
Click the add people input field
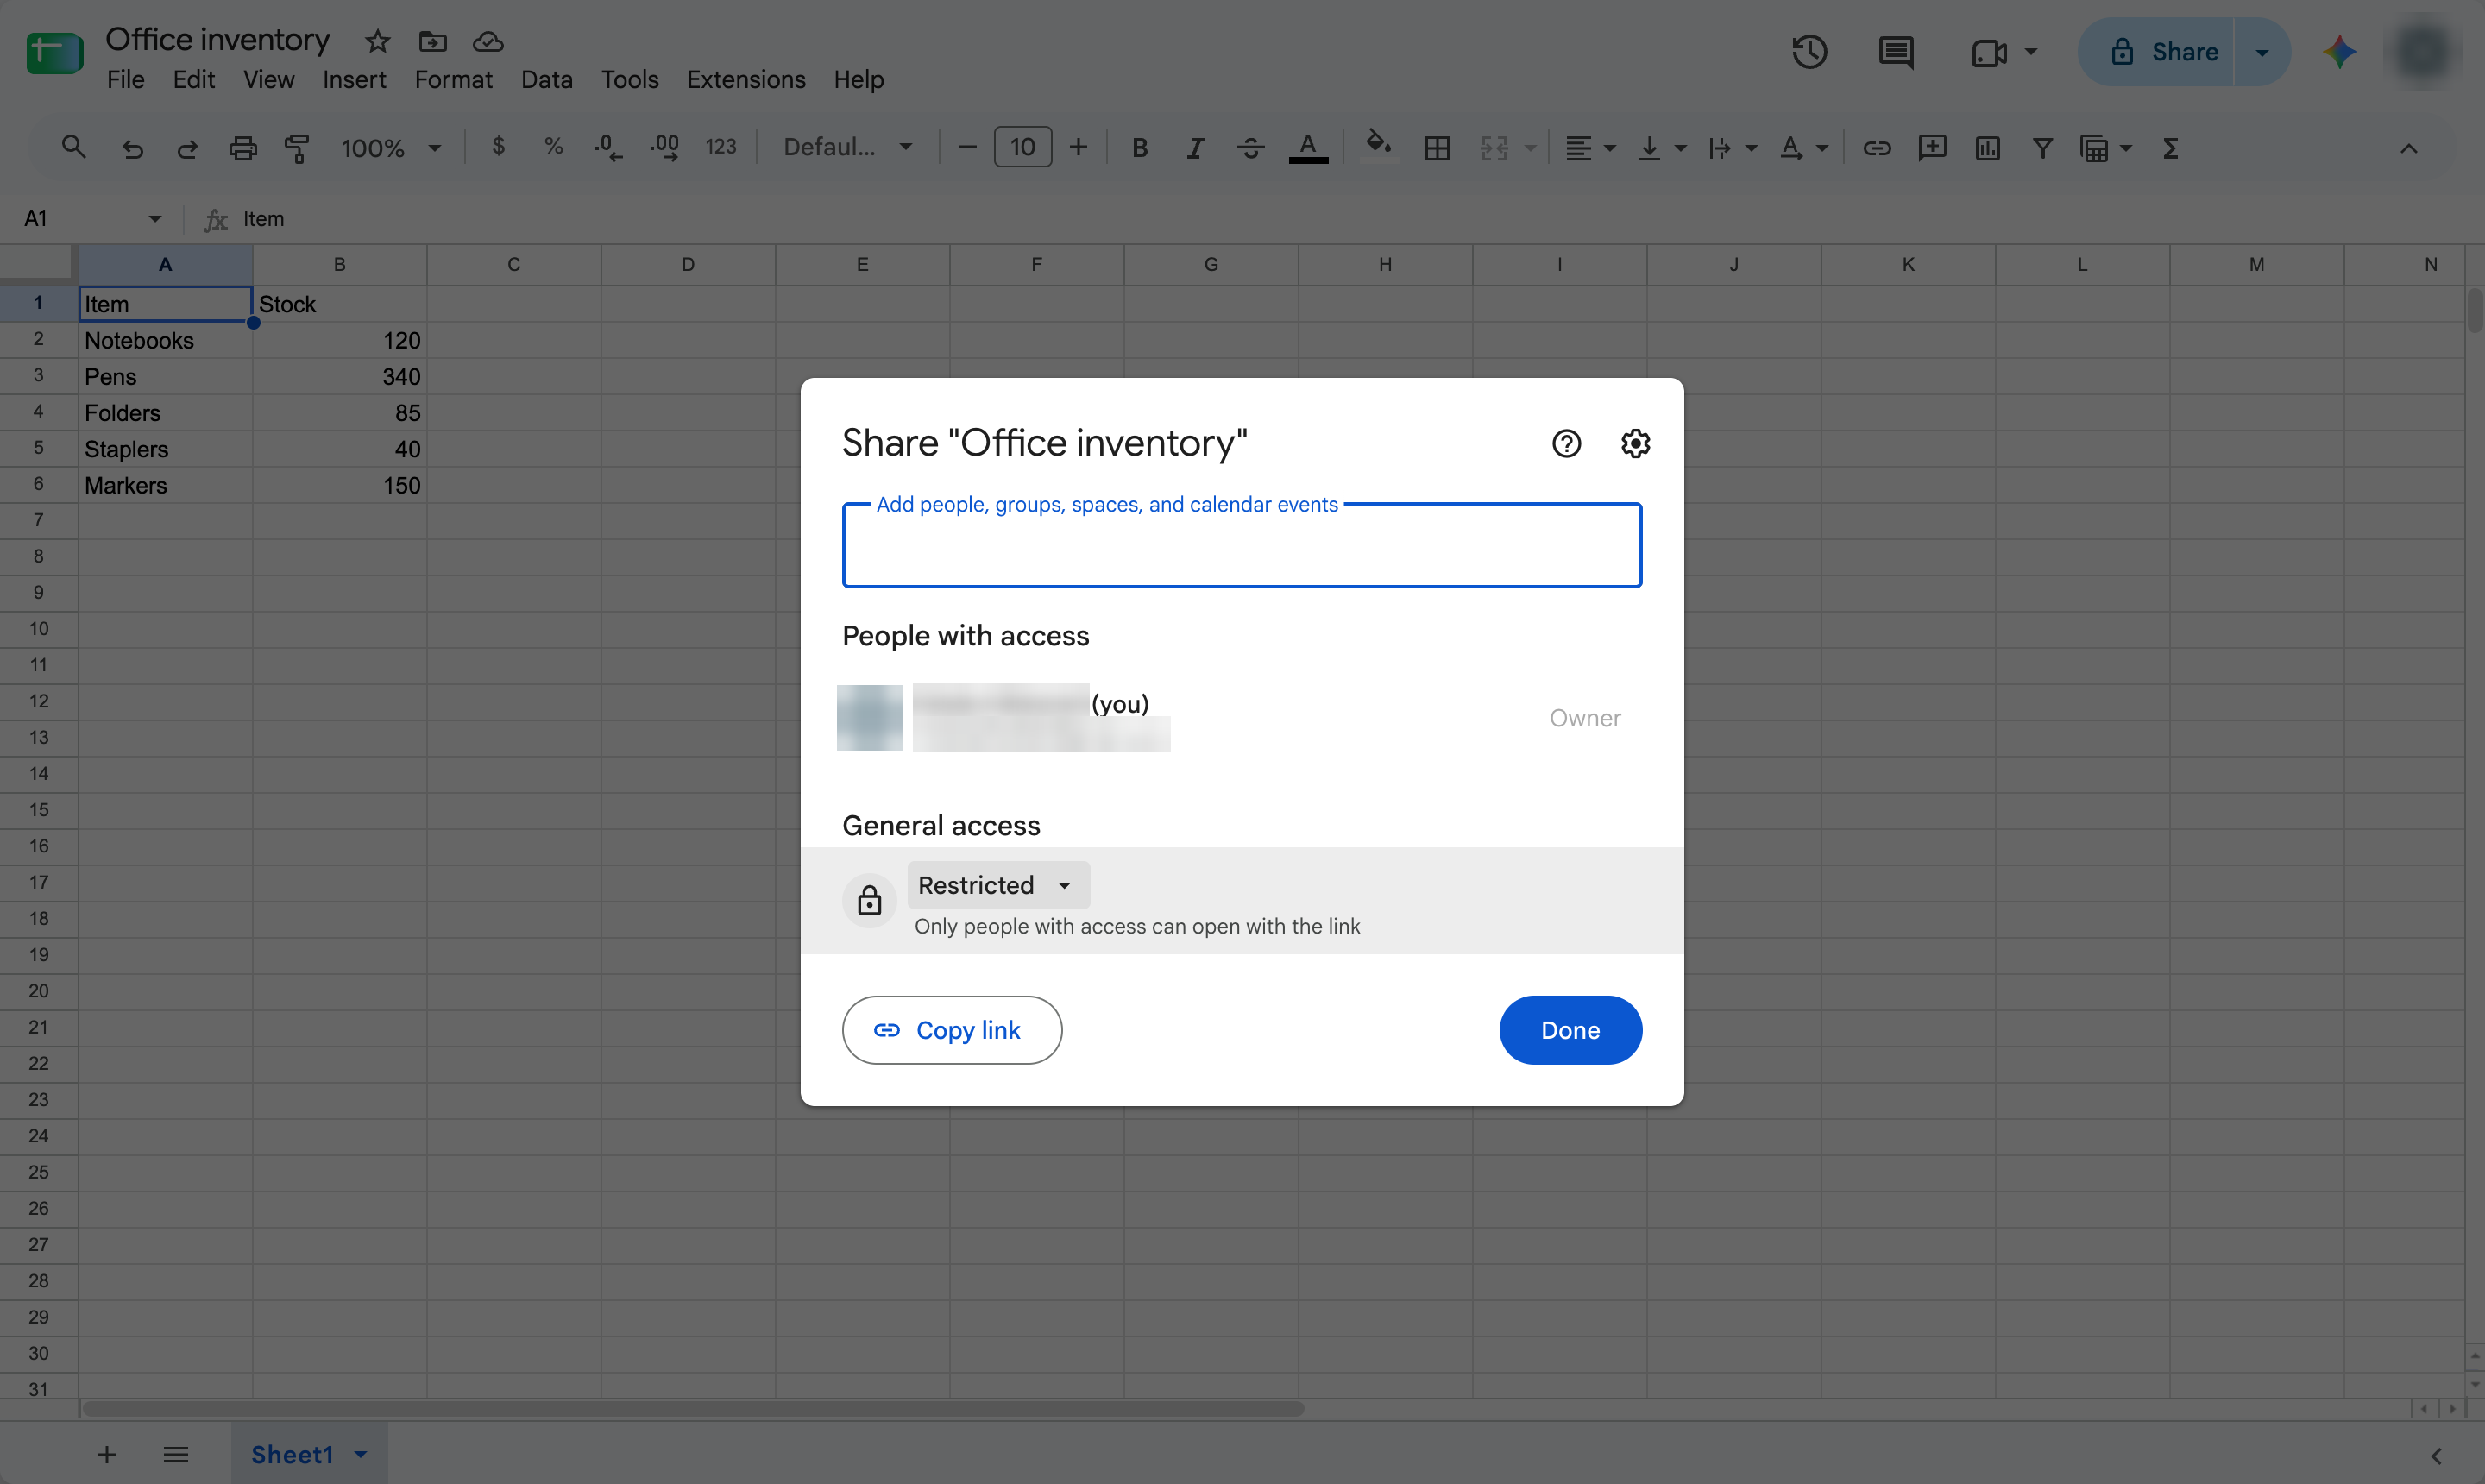coord(1242,545)
